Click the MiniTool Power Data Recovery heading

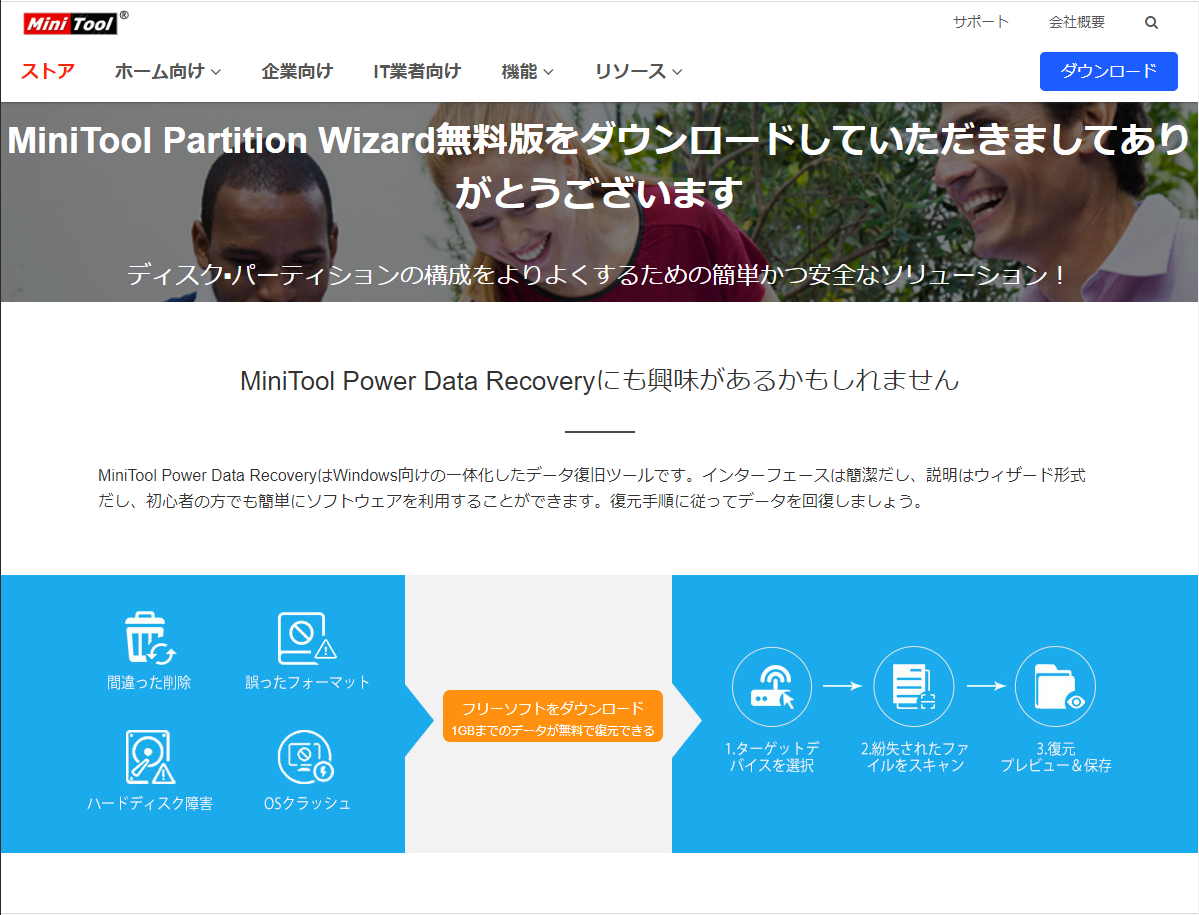600,380
